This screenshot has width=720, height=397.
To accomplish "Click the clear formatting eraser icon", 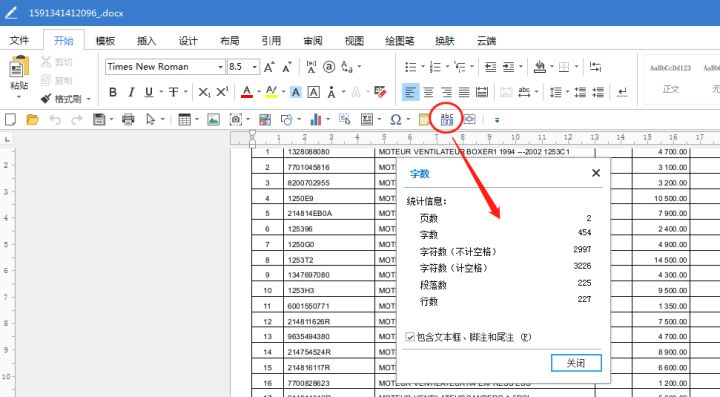I will click(380, 92).
